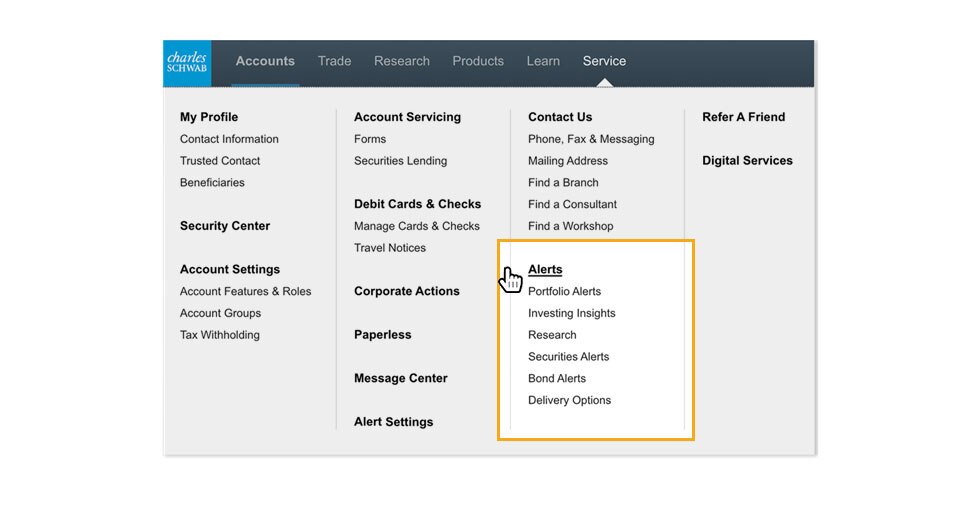Select the Products tab
Screen dimensions: 963x515
478,61
